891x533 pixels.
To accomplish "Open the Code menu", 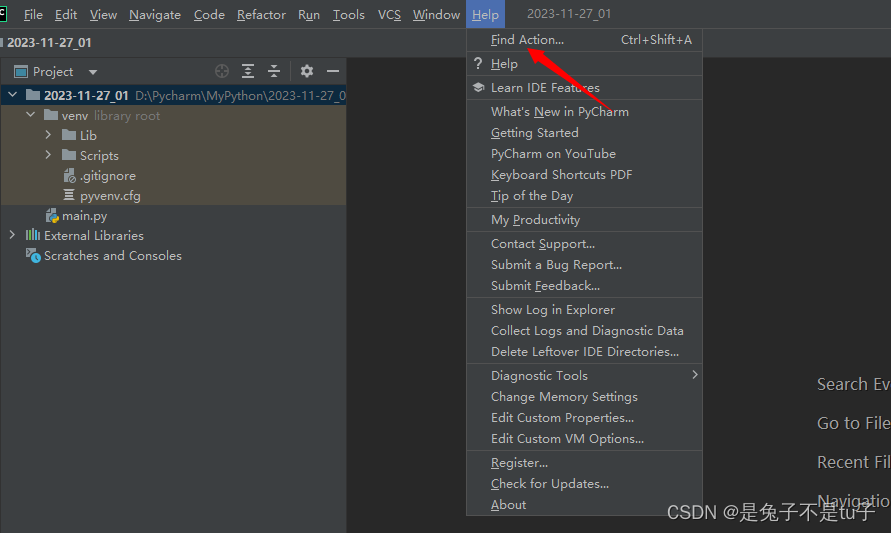I will point(209,15).
